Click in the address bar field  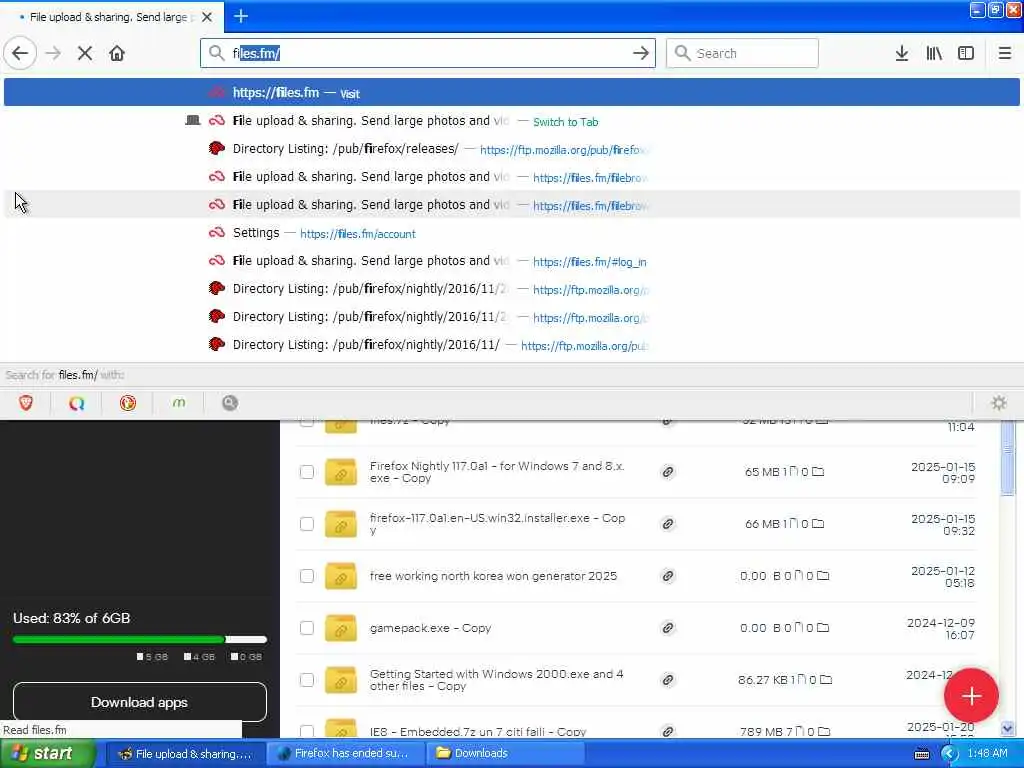[428, 53]
